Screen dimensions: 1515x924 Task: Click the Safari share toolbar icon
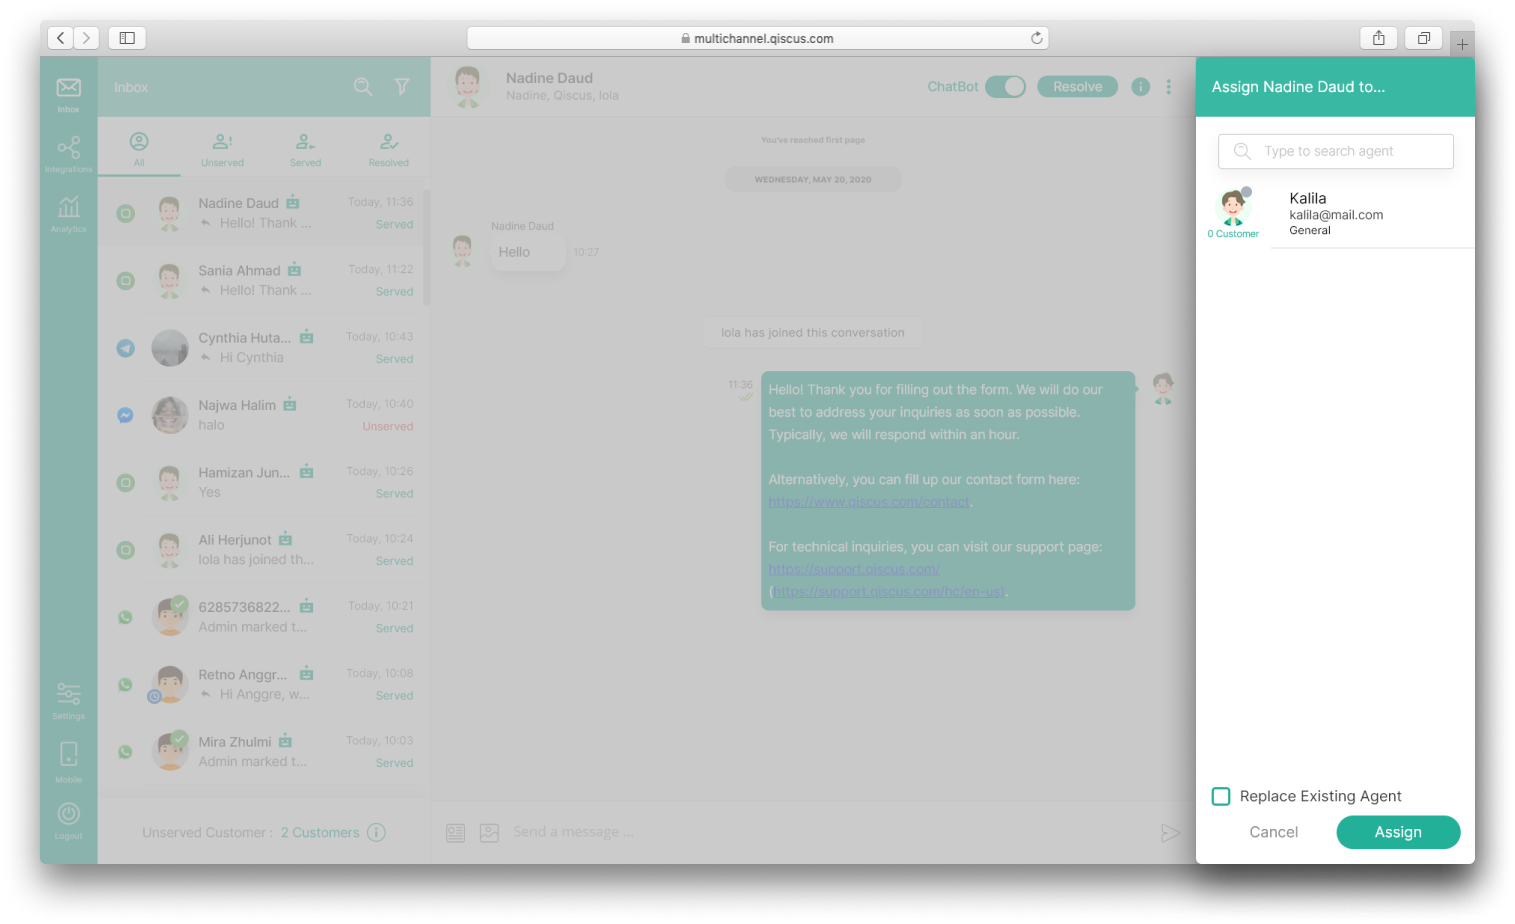click(x=1378, y=38)
